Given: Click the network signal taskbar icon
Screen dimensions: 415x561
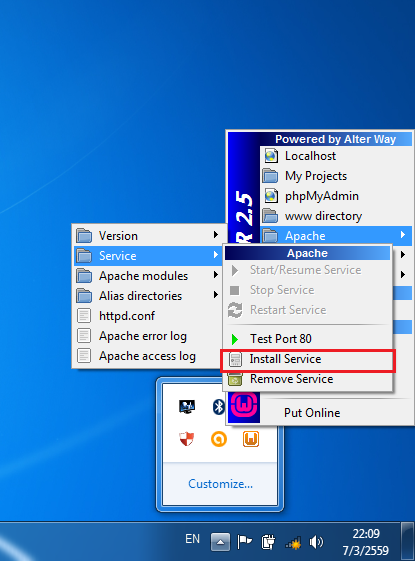Looking at the screenshot, I should tap(293, 543).
